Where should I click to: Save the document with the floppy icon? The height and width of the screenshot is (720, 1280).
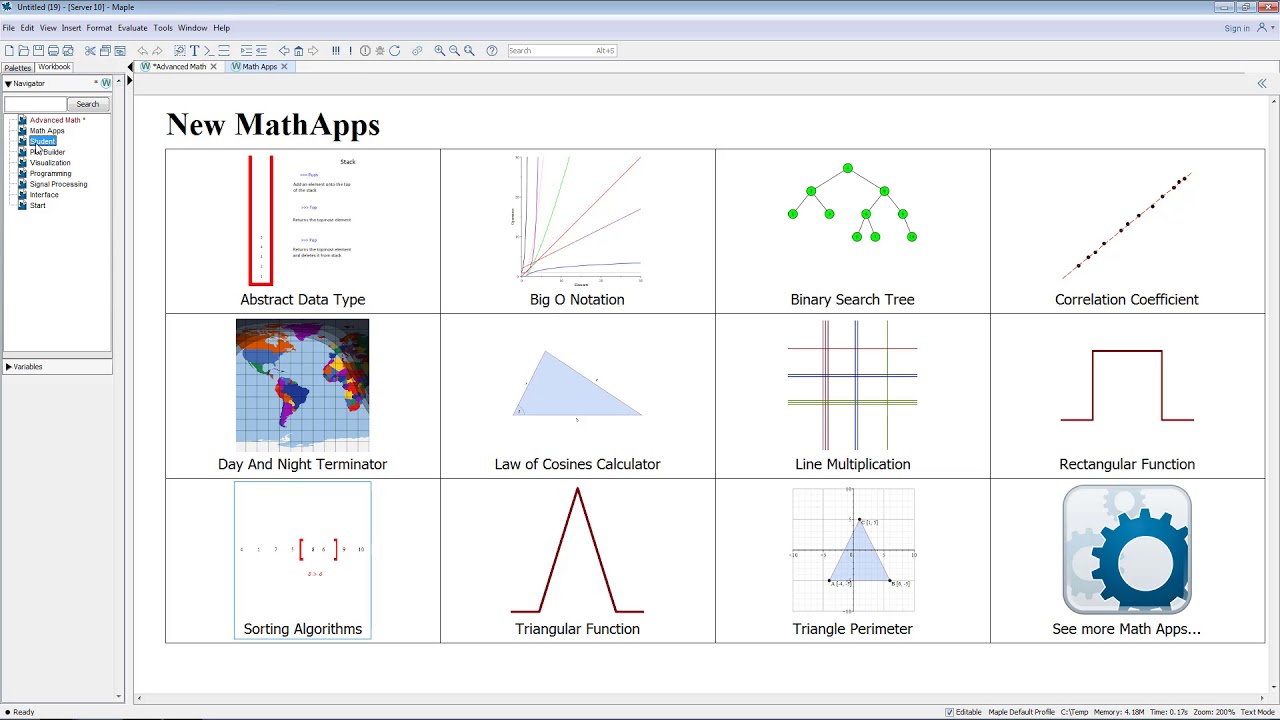[x=38, y=50]
